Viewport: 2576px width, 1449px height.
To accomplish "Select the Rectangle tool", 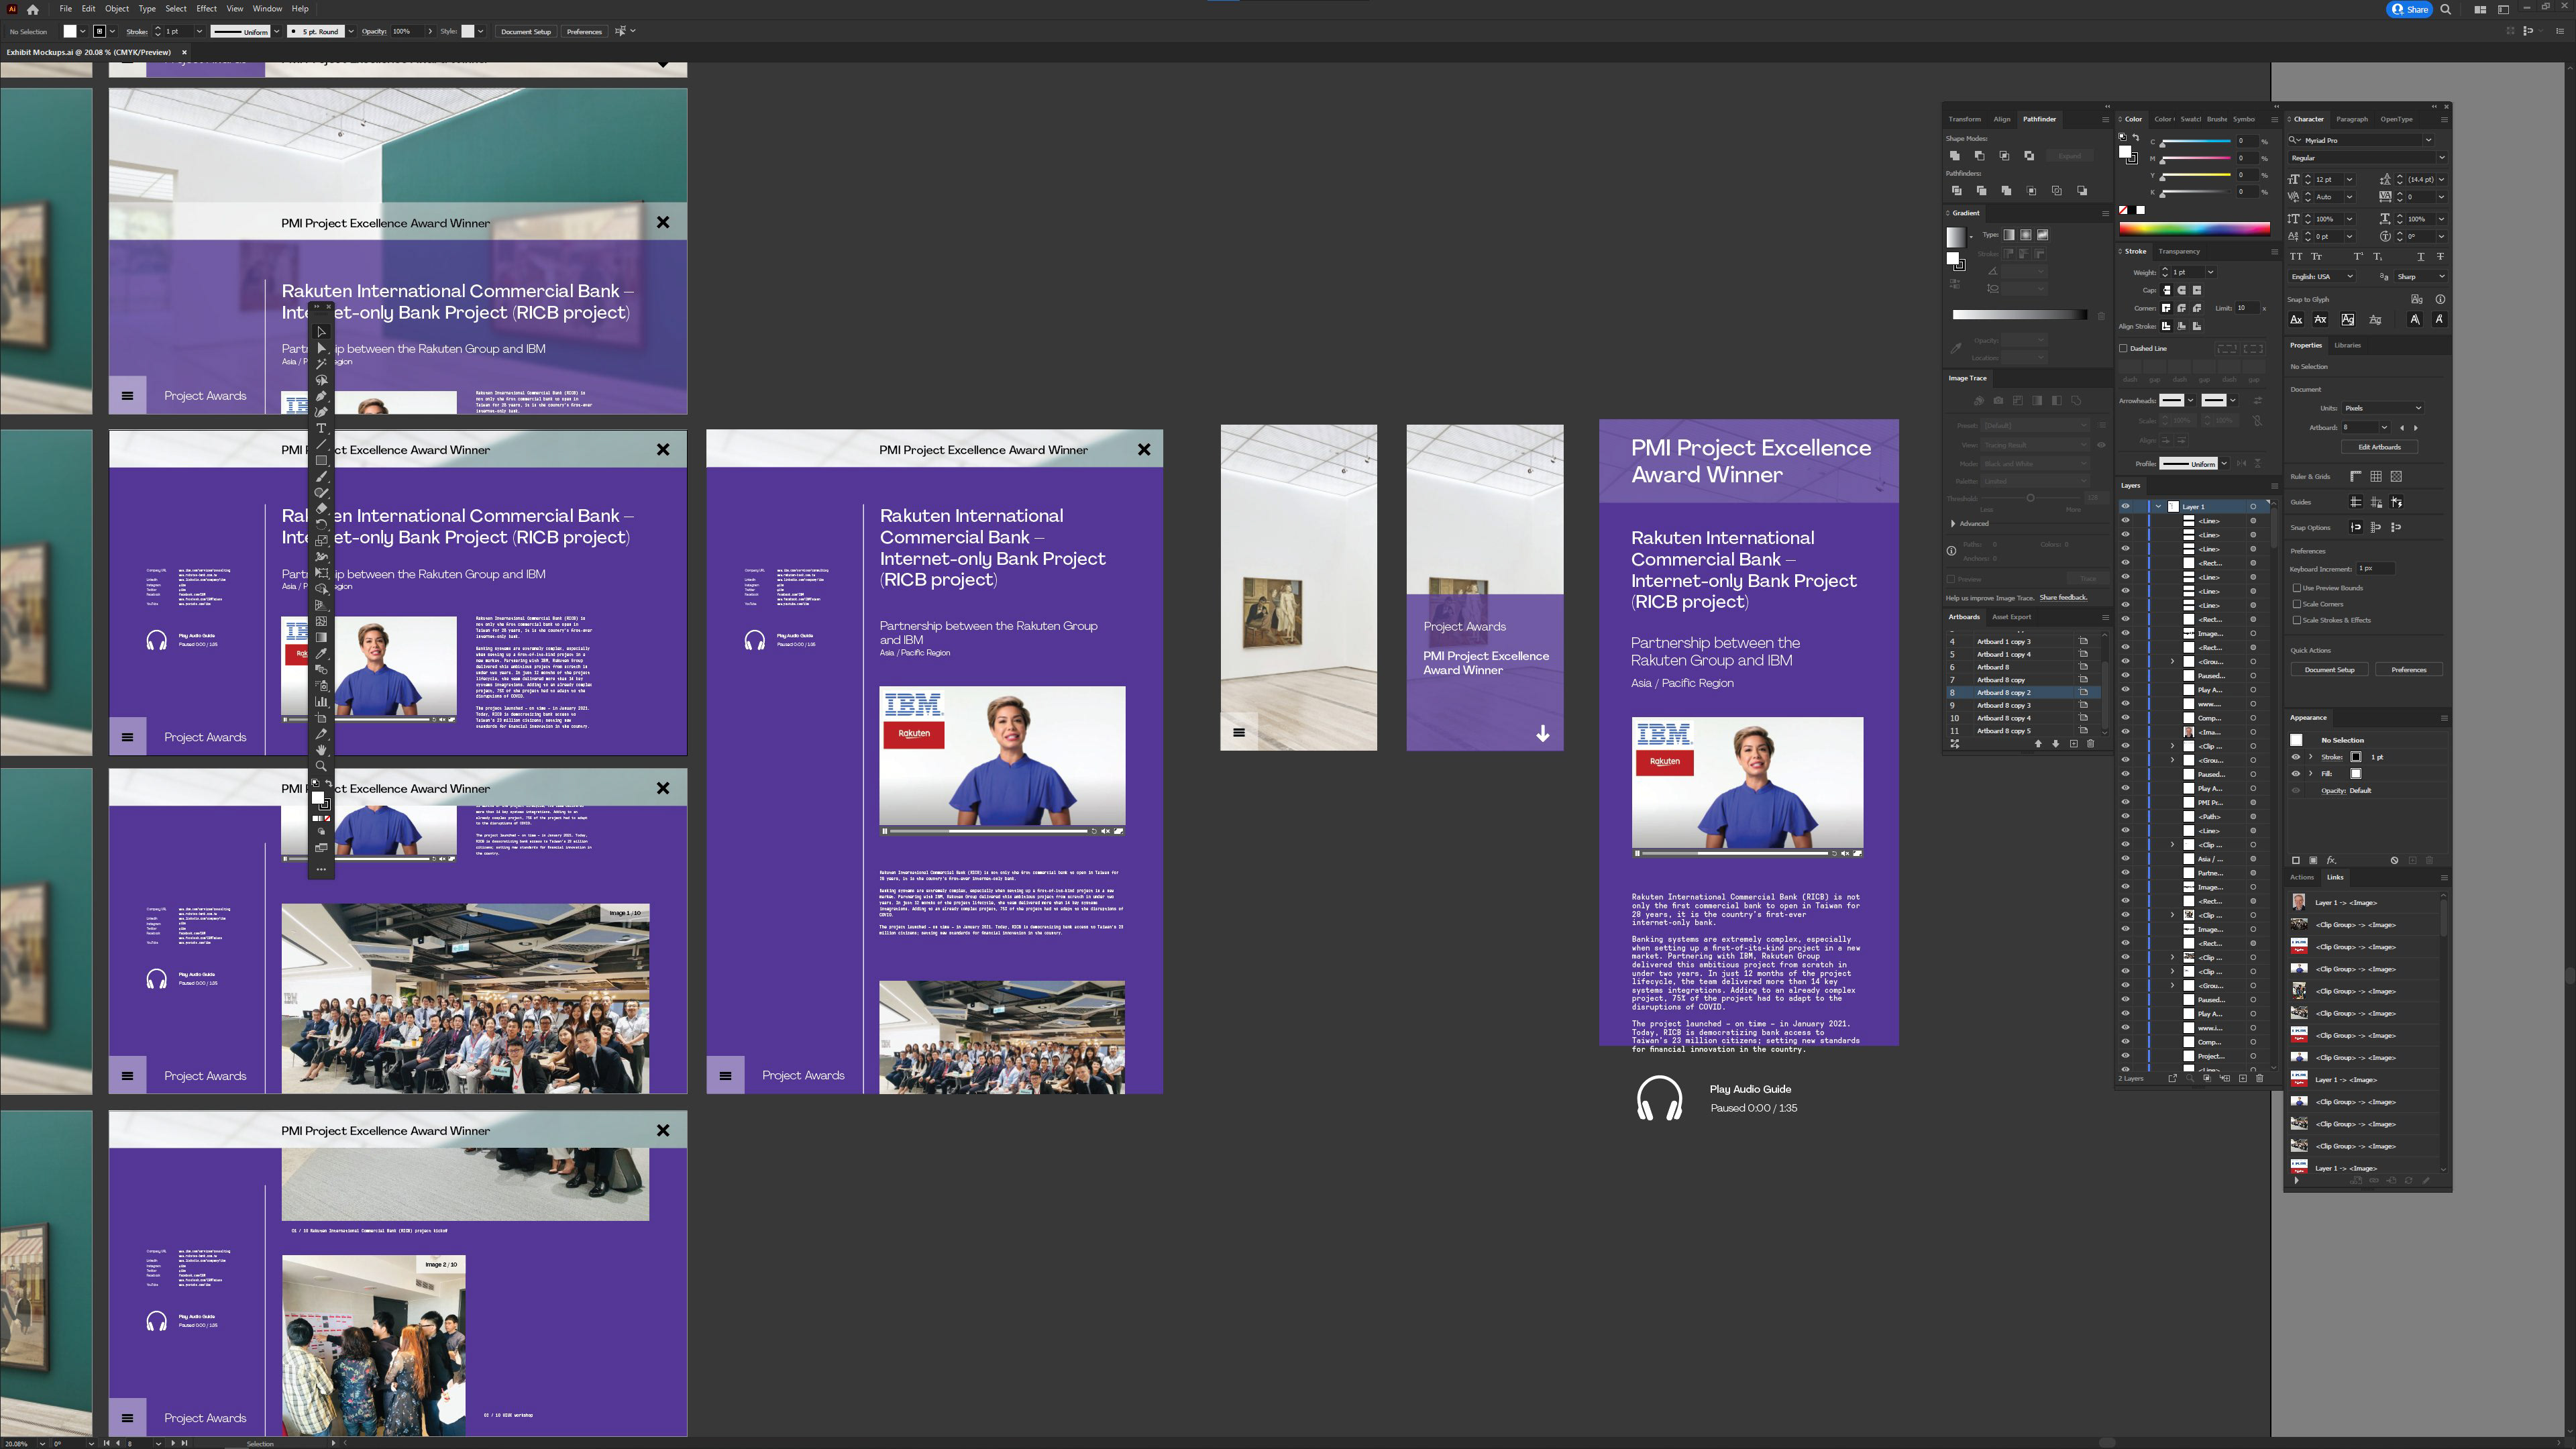I will [321, 460].
